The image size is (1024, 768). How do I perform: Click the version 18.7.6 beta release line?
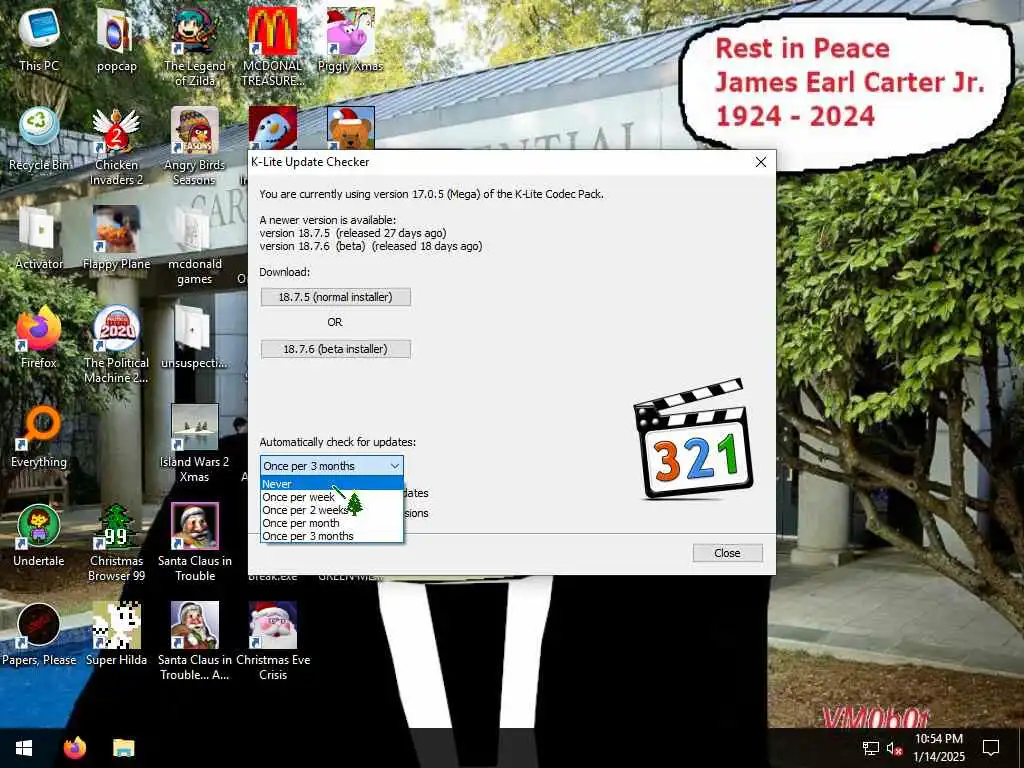pyautogui.click(x=371, y=246)
